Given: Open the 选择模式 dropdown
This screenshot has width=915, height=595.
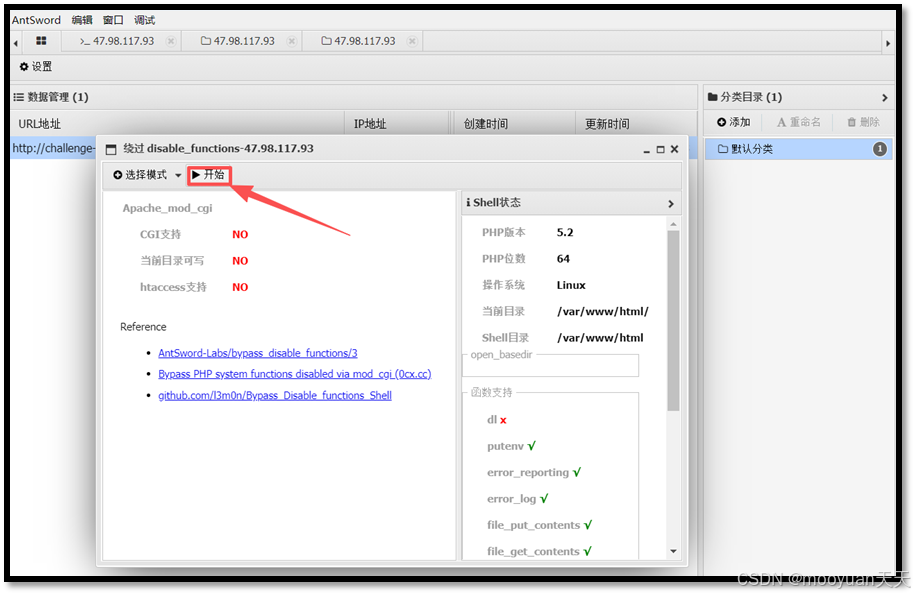Looking at the screenshot, I should 147,175.
